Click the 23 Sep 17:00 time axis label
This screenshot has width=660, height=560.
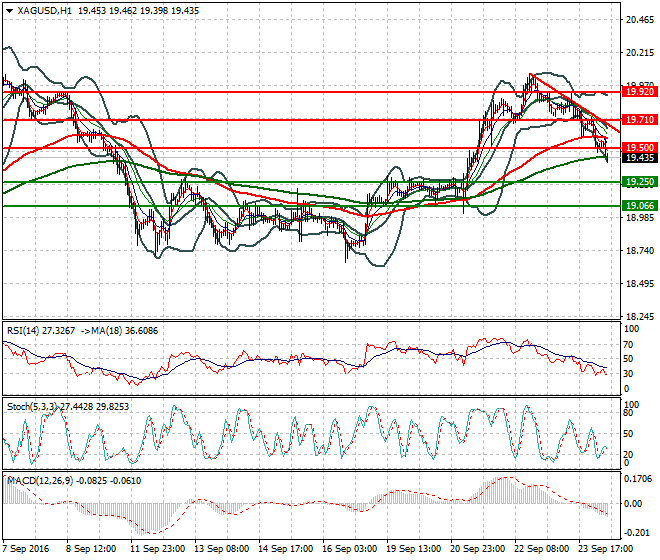click(x=605, y=549)
